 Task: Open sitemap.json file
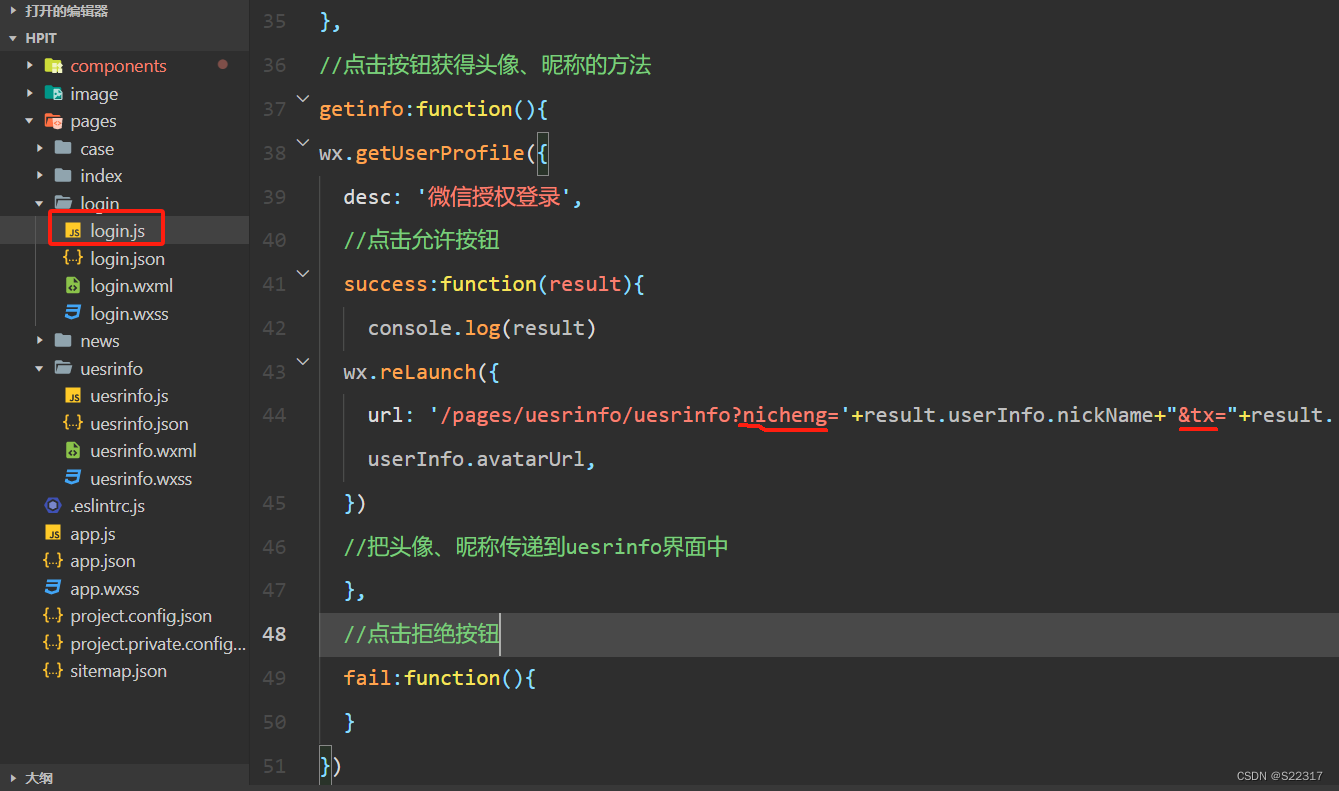118,671
